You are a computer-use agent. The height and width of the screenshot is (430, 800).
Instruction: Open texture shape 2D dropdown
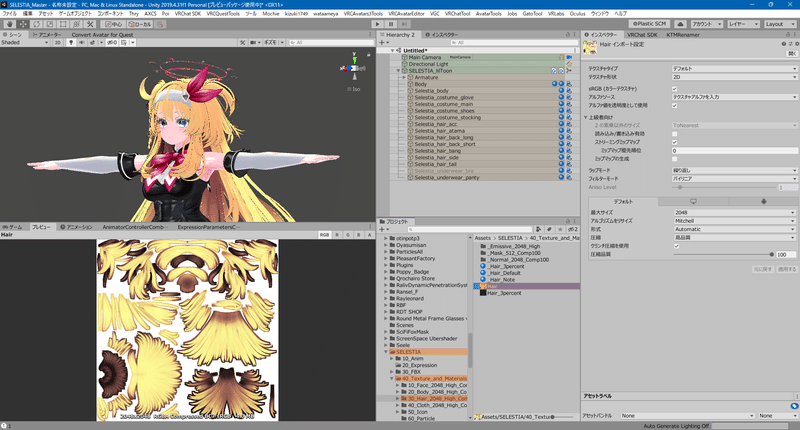click(x=734, y=77)
